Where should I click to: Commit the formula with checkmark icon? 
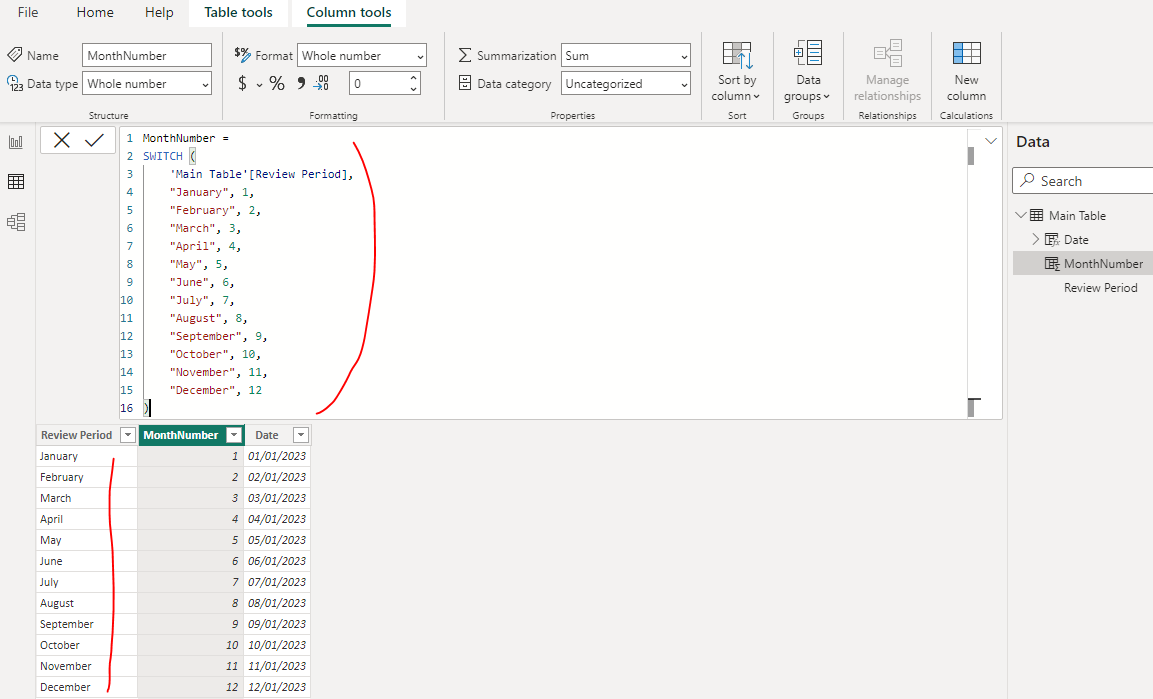(94, 140)
